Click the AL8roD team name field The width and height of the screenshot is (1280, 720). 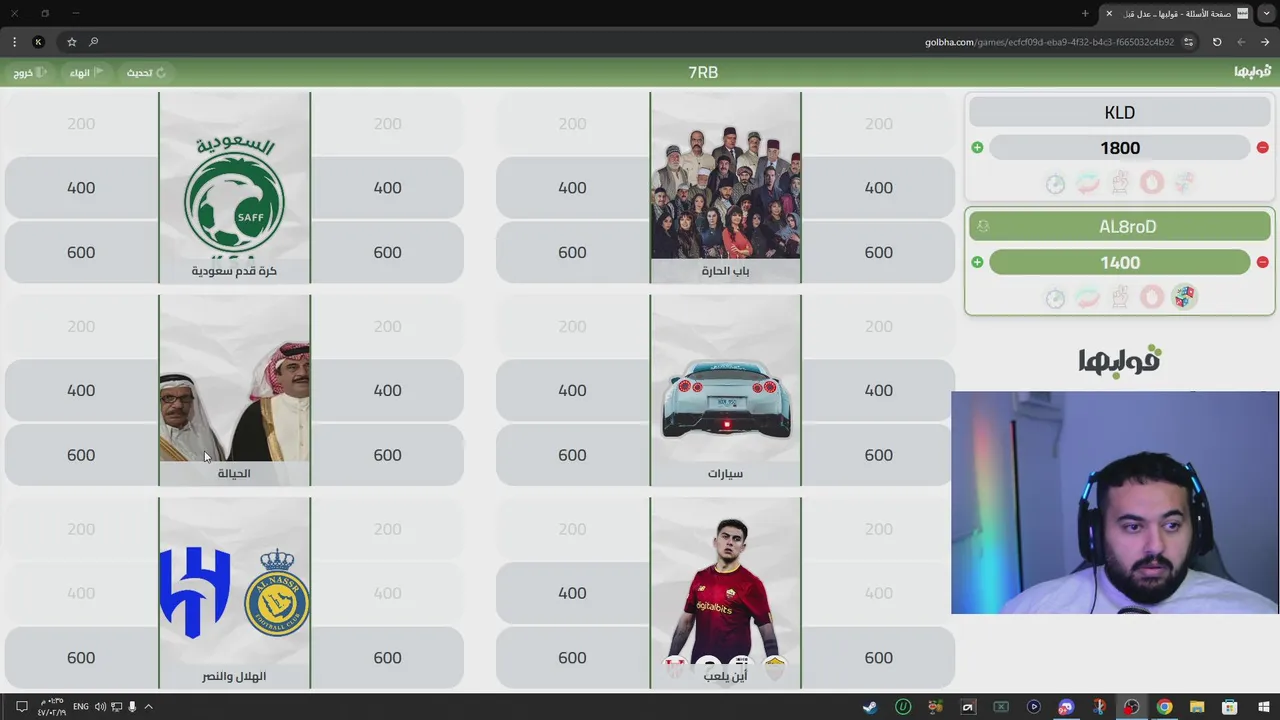tap(1120, 227)
